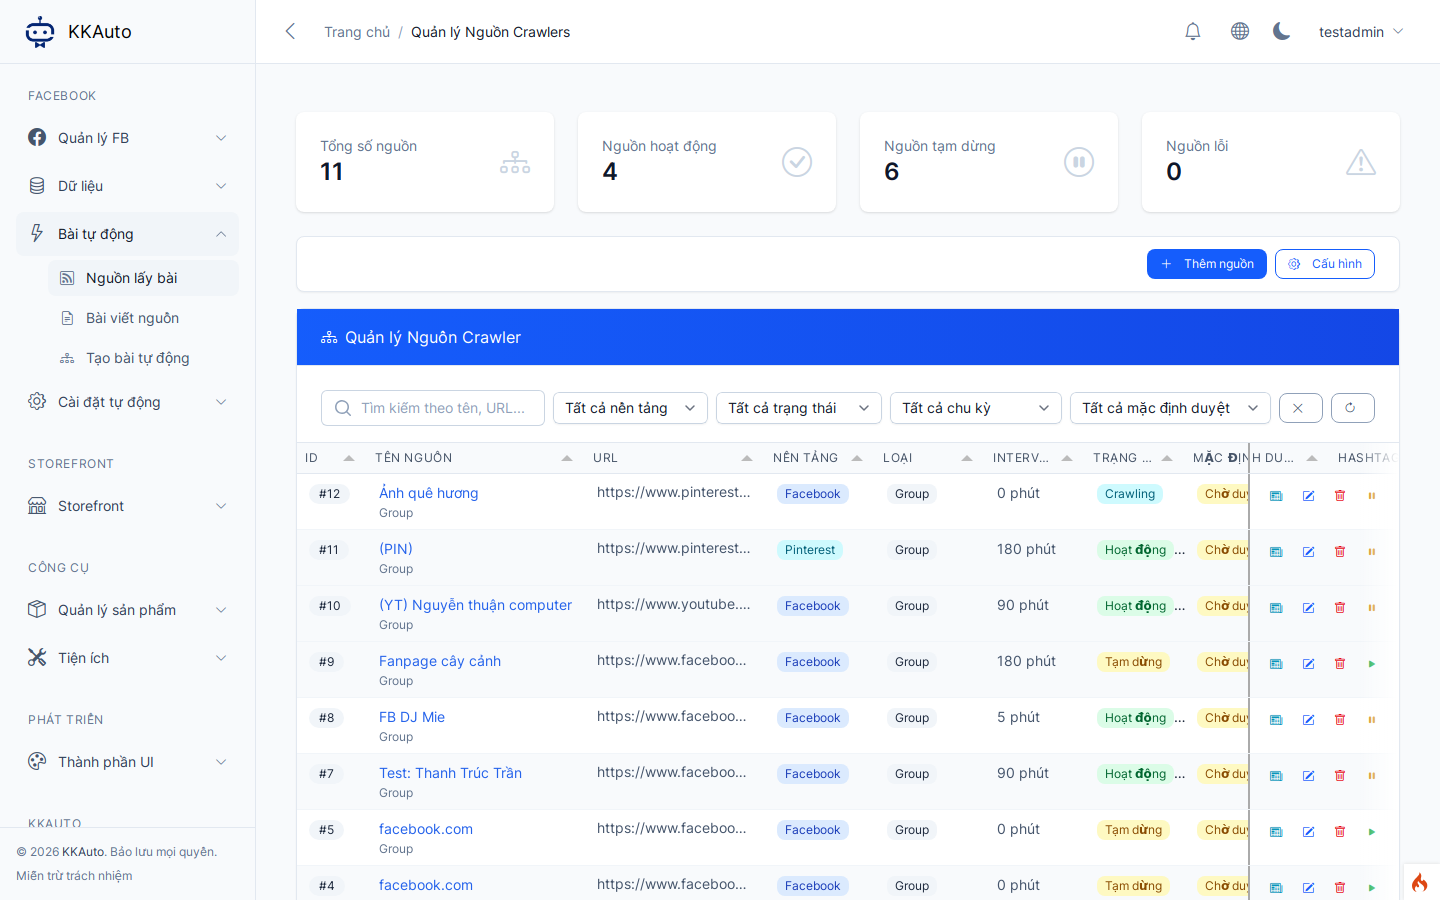This screenshot has height=900, width=1440.
Task: Open Tất cả trạng thái dropdown
Action: pos(799,408)
